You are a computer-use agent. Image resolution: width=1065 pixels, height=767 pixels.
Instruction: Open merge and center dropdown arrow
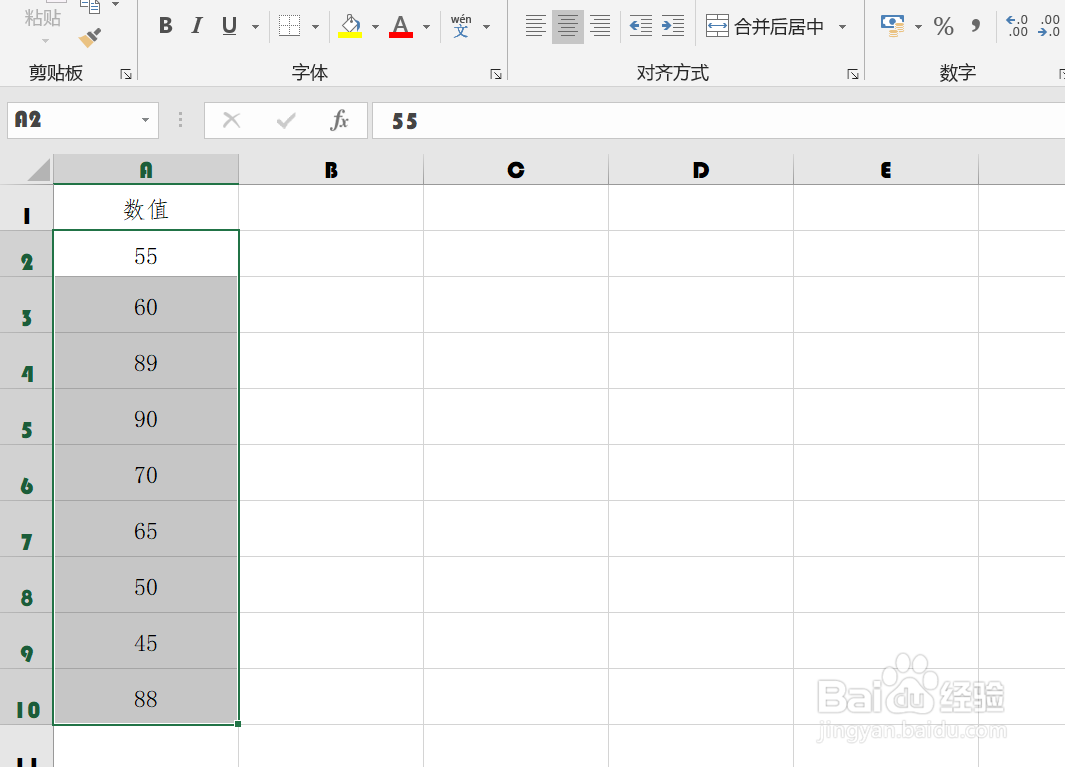pos(842,27)
